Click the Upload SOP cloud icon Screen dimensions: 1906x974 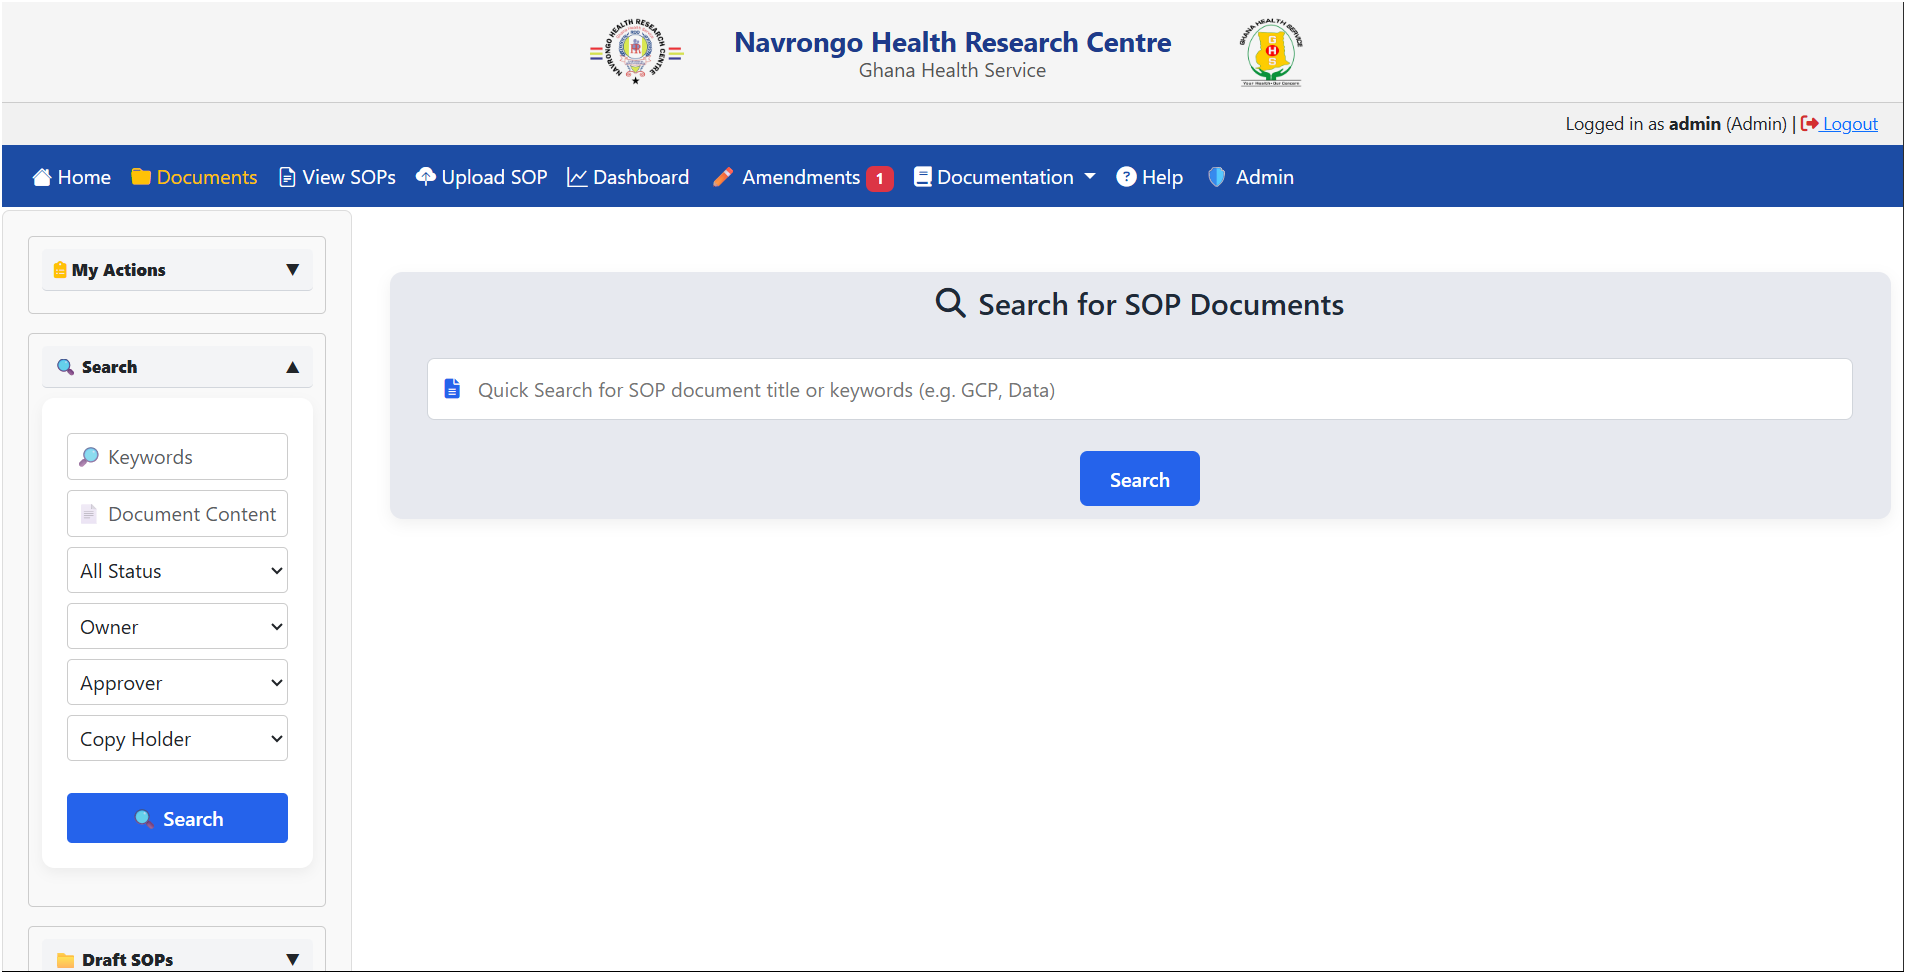point(426,177)
